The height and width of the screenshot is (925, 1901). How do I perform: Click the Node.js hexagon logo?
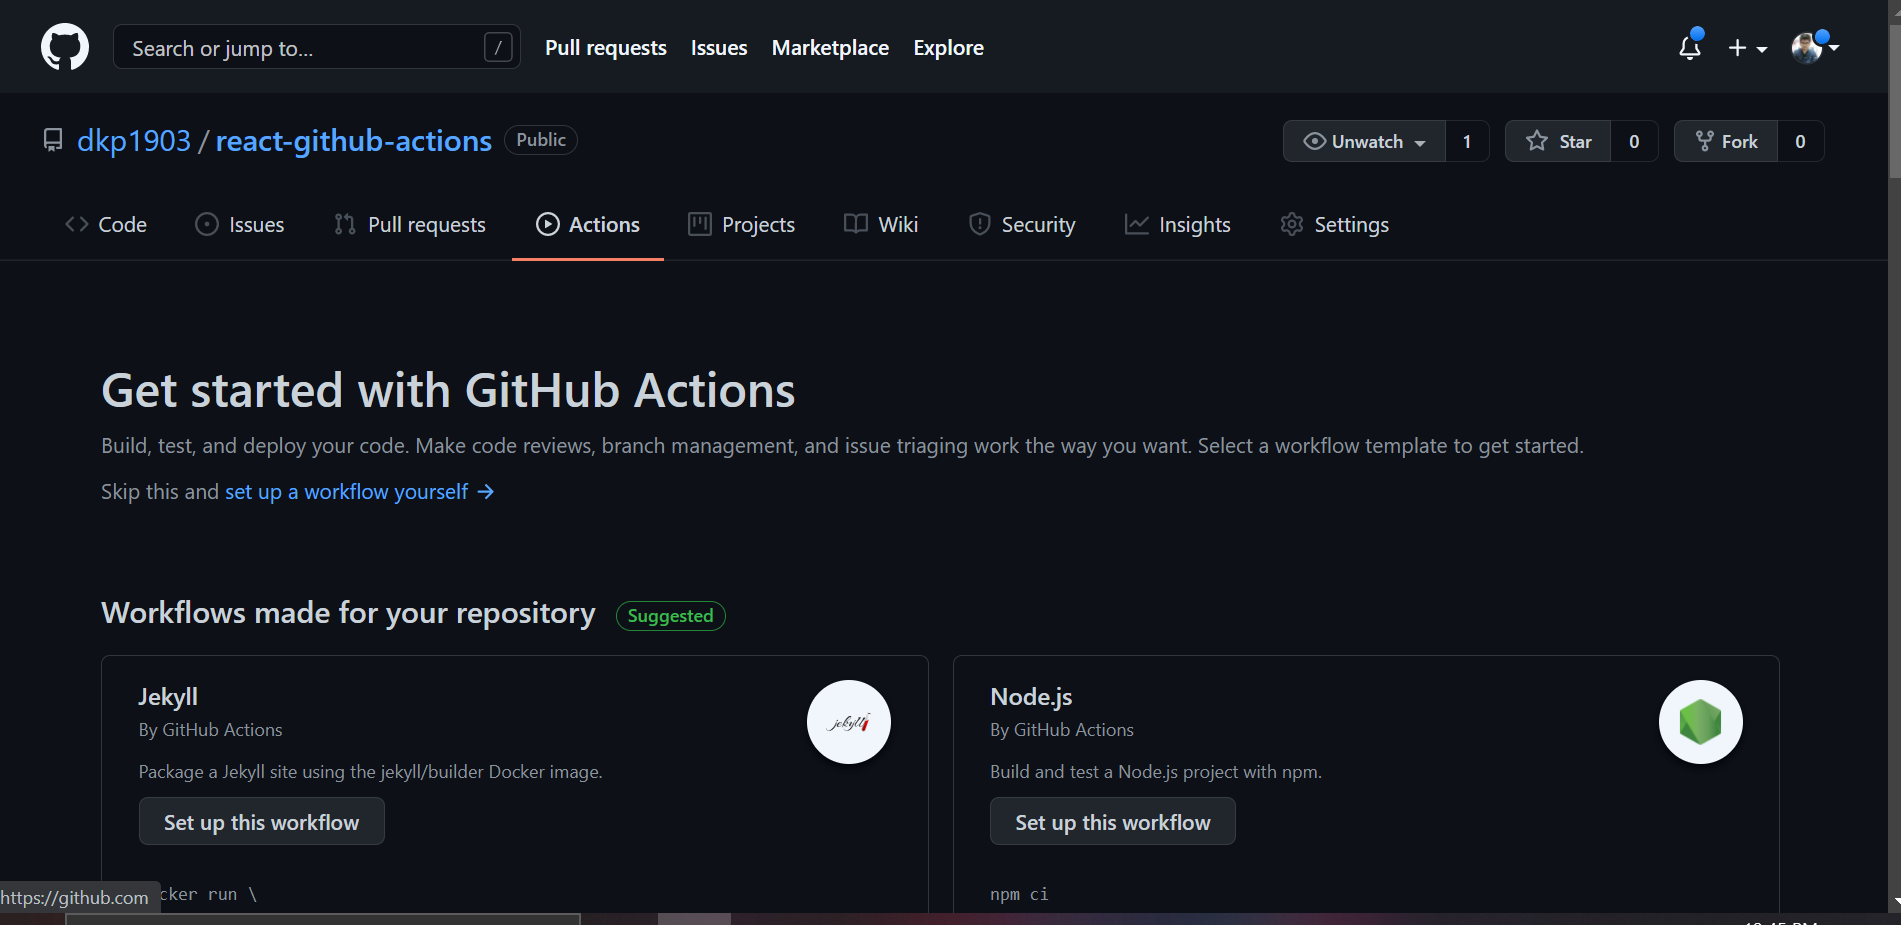(x=1701, y=722)
